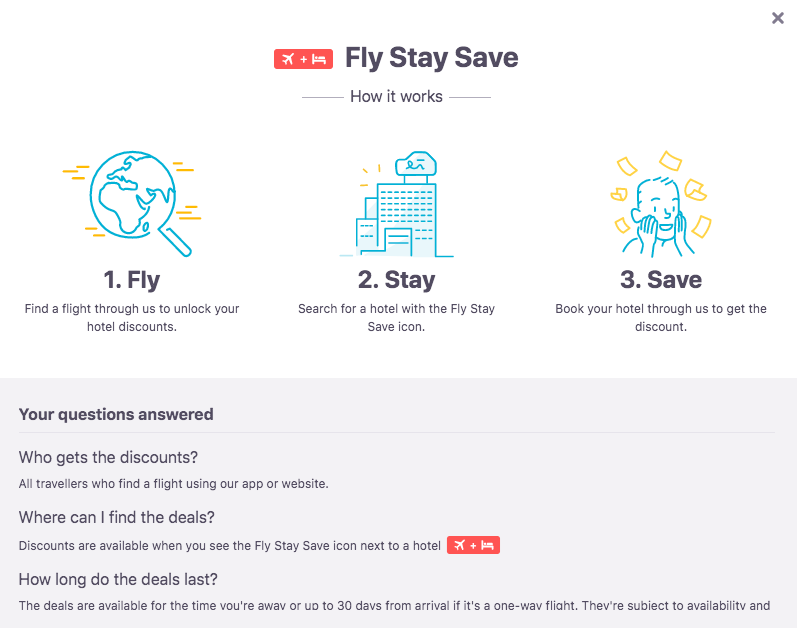Click the 'Who gets the discounts?' question
This screenshot has height=628, width=797.
click(x=108, y=457)
